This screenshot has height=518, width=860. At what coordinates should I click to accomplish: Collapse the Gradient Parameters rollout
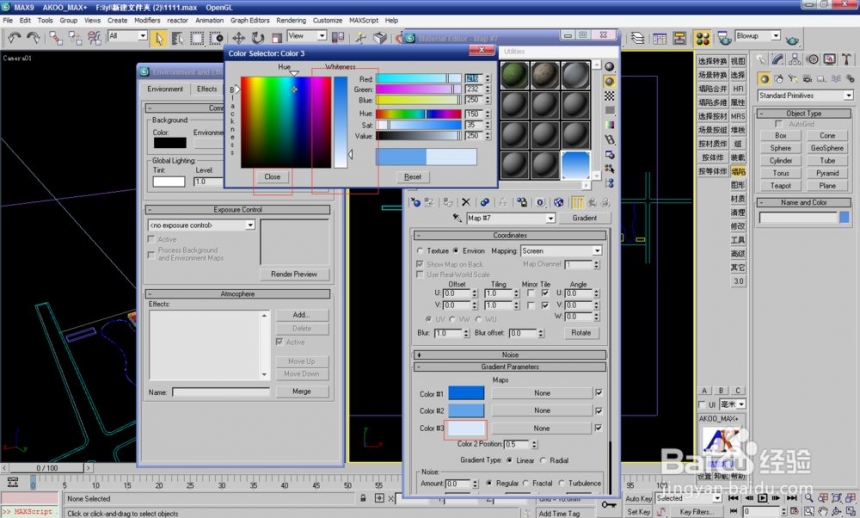tap(510, 367)
